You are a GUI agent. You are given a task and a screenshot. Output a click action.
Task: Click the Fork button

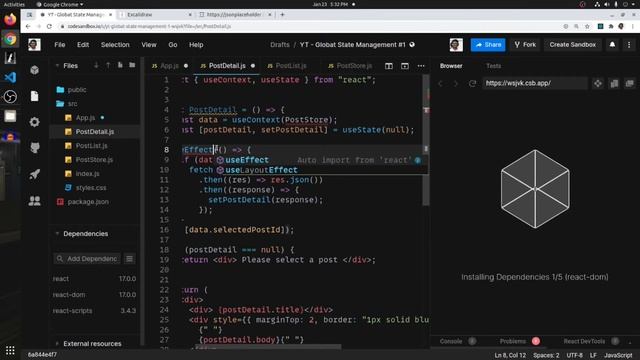[x=525, y=44]
